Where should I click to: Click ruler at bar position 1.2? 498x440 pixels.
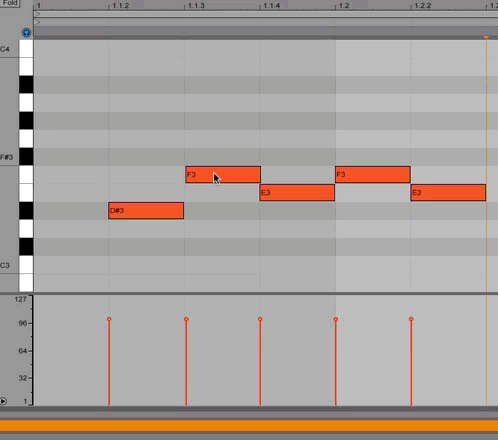pyautogui.click(x=344, y=6)
